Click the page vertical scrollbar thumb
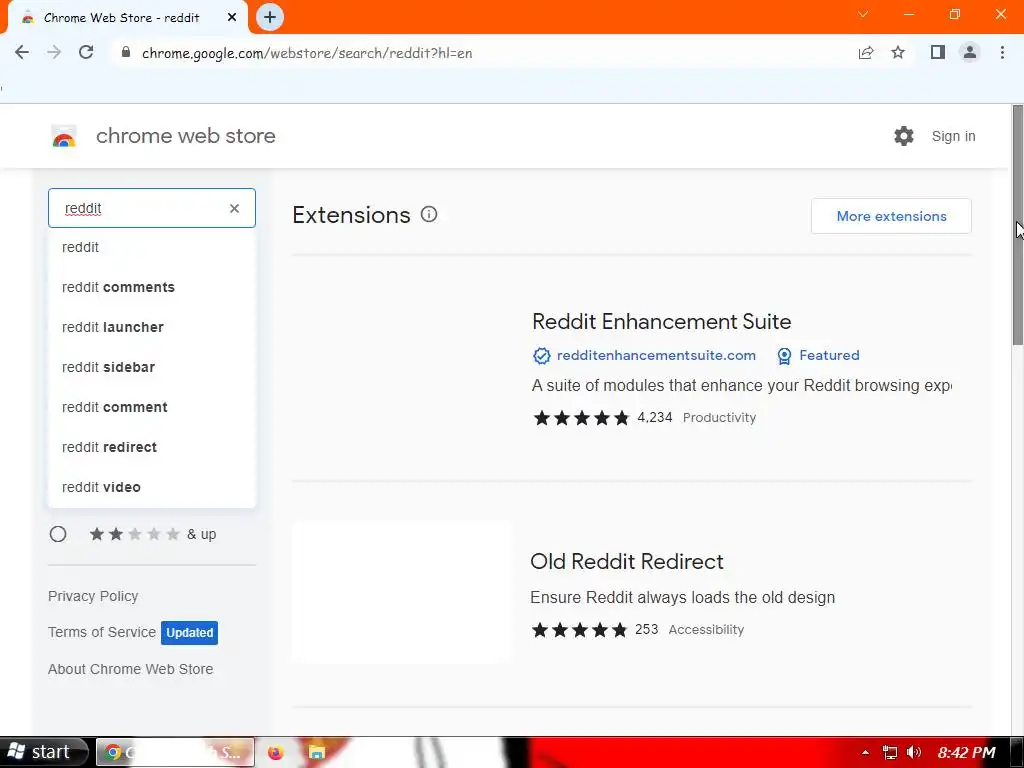This screenshot has width=1024, height=768. tap(1017, 225)
